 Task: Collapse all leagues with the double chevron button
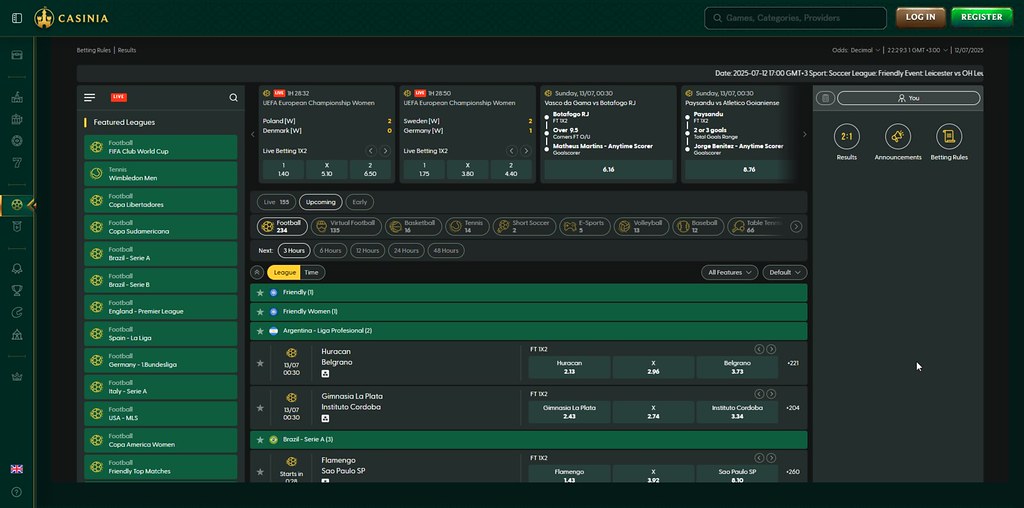pyautogui.click(x=257, y=272)
